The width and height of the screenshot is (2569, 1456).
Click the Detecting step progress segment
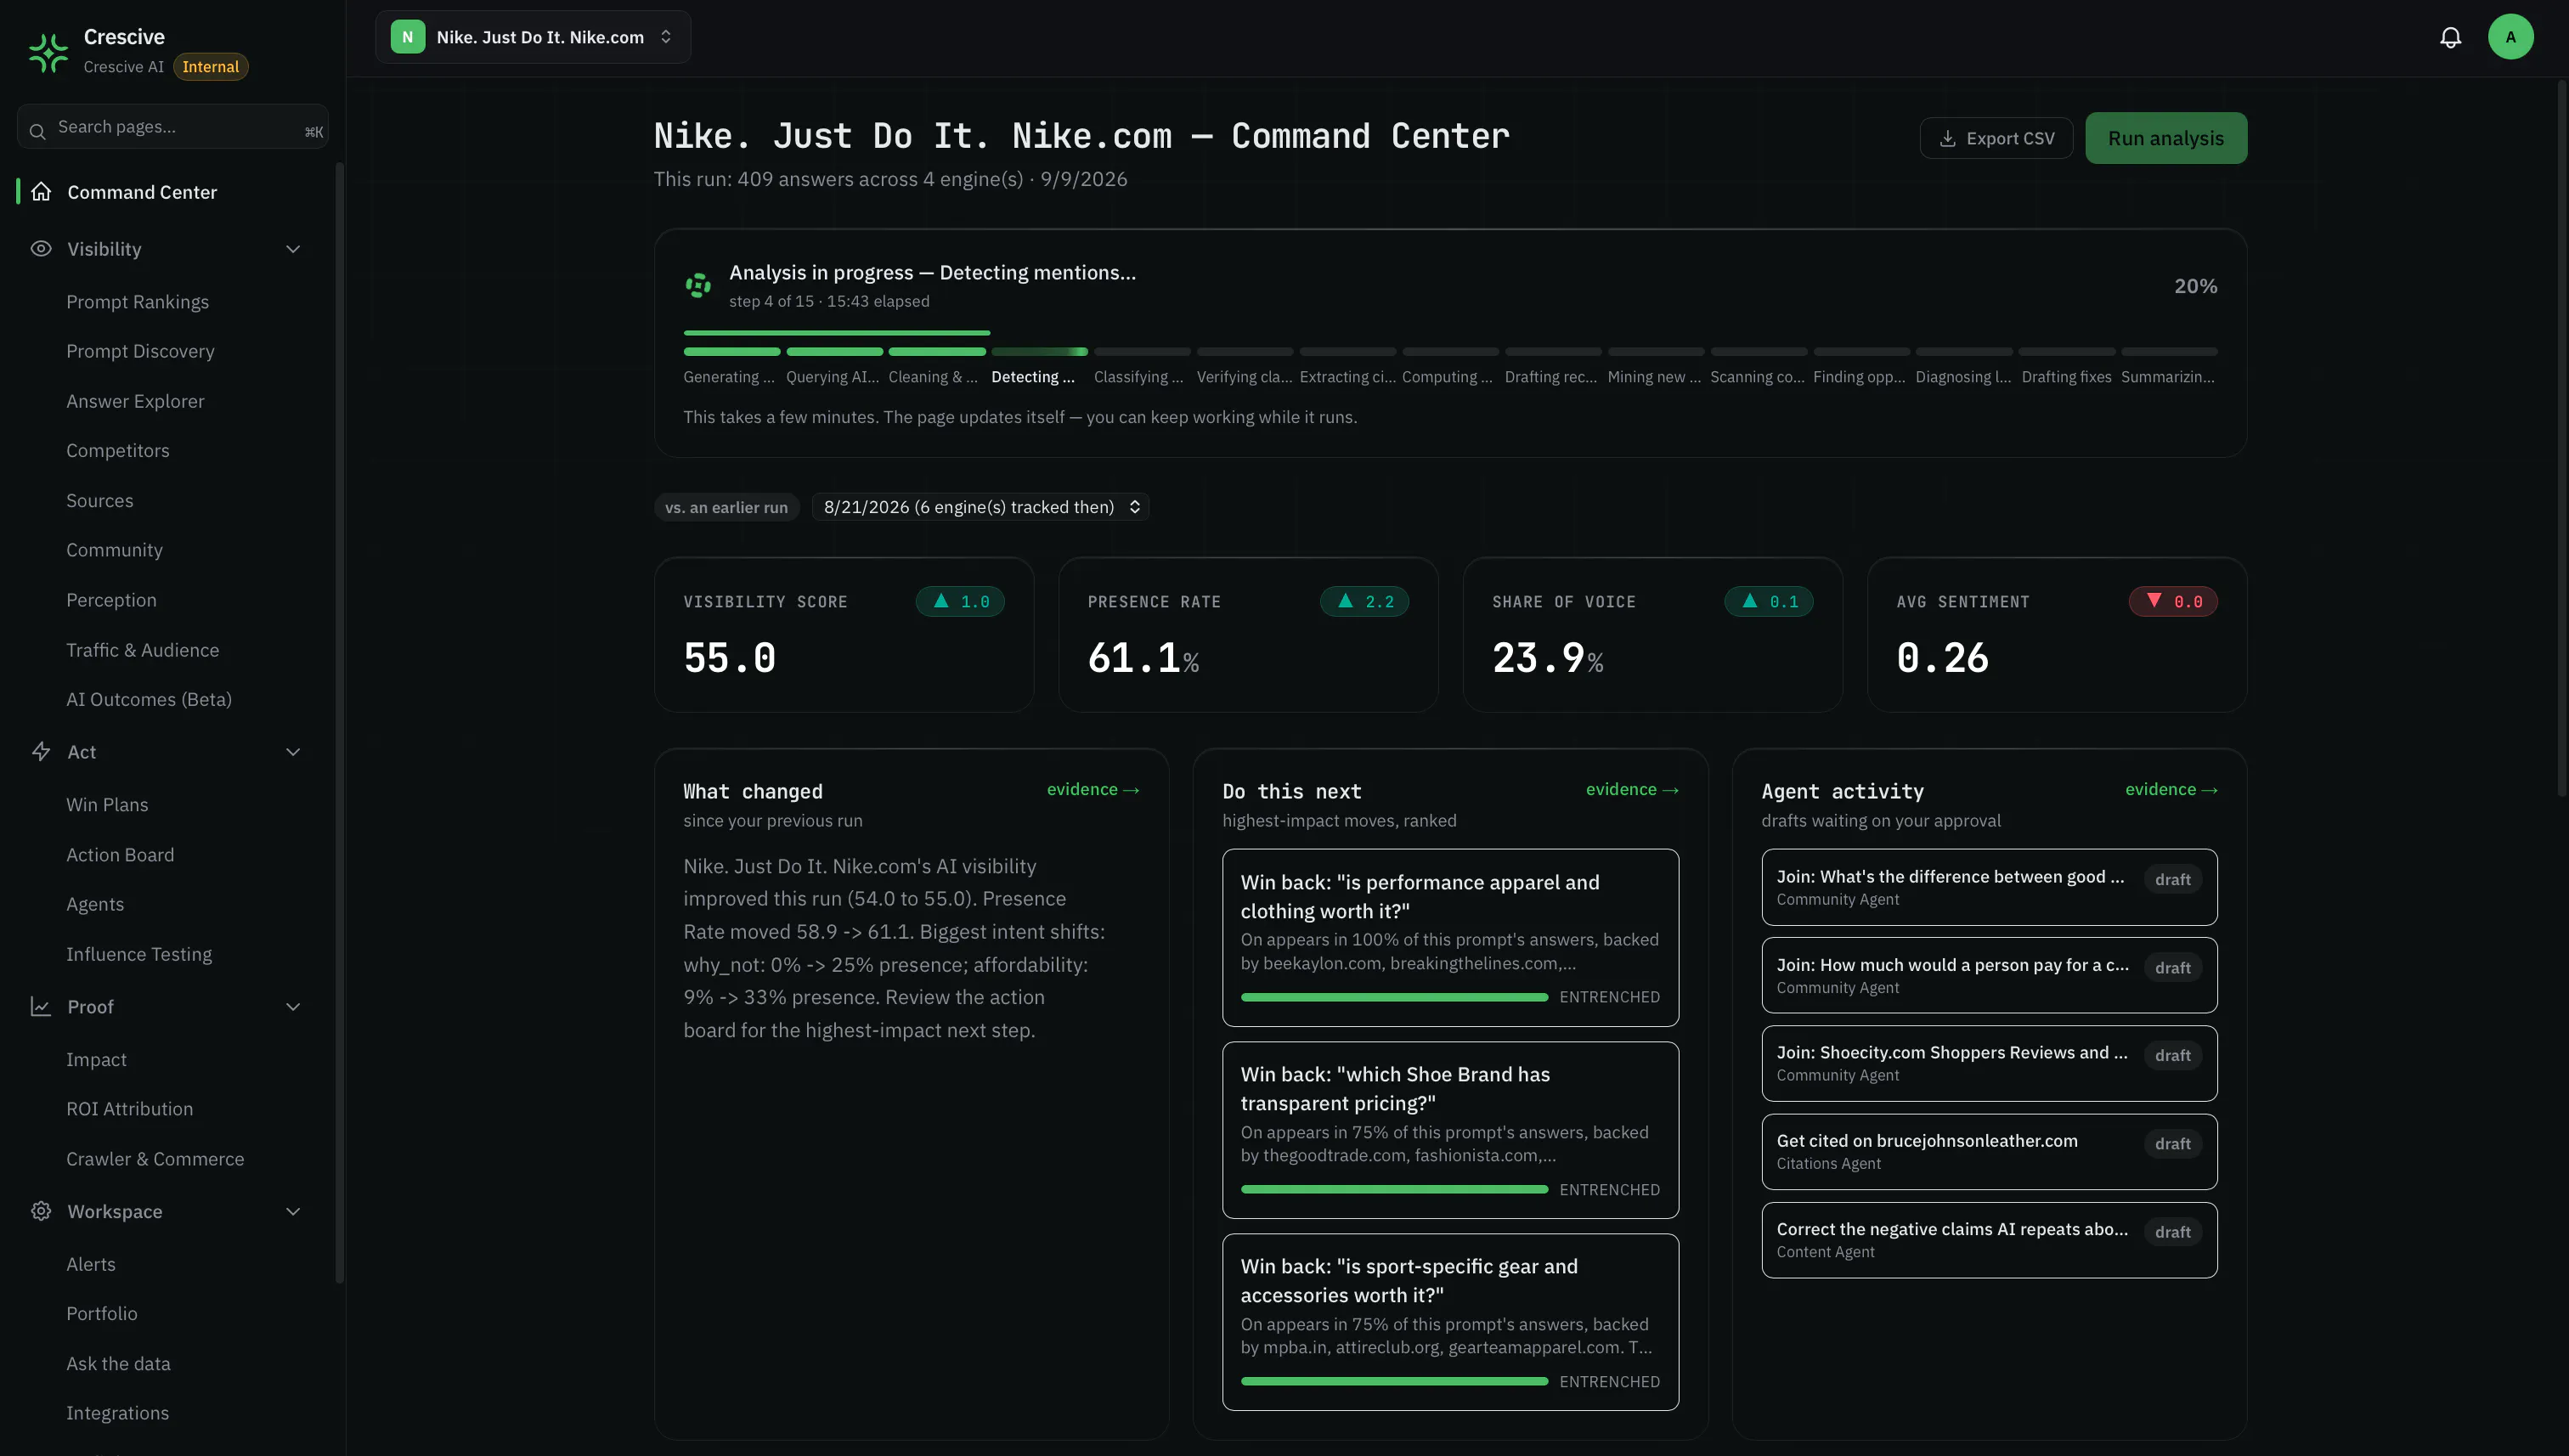[x=1039, y=351]
